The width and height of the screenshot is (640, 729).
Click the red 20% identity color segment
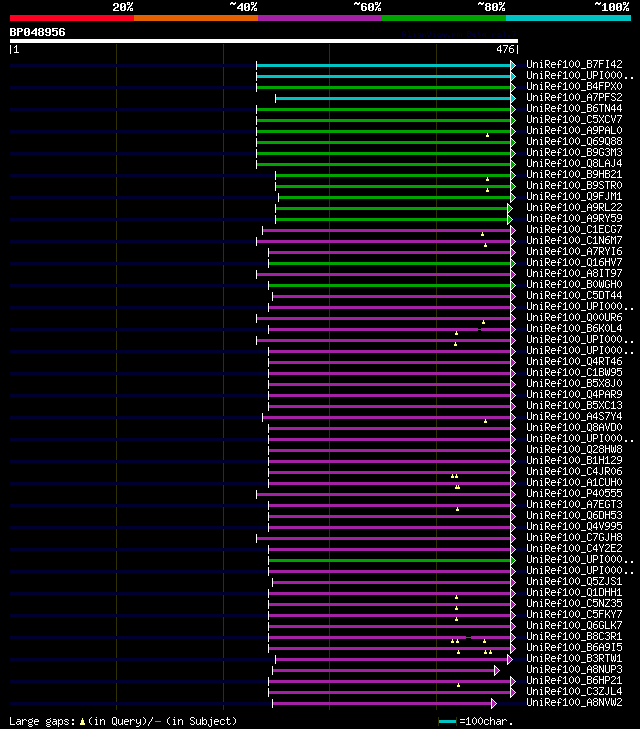72,18
